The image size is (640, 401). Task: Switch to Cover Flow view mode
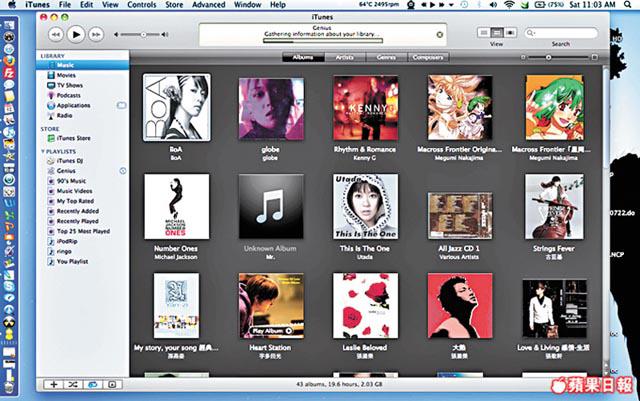[x=510, y=32]
